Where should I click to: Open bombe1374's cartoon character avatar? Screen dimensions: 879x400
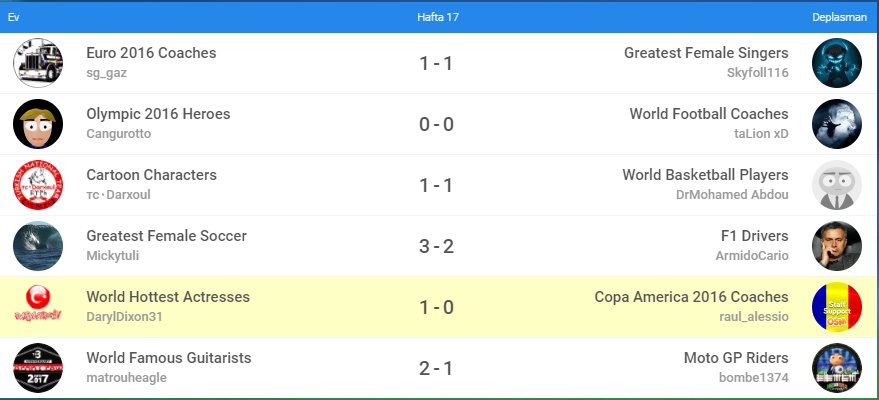[837, 368]
